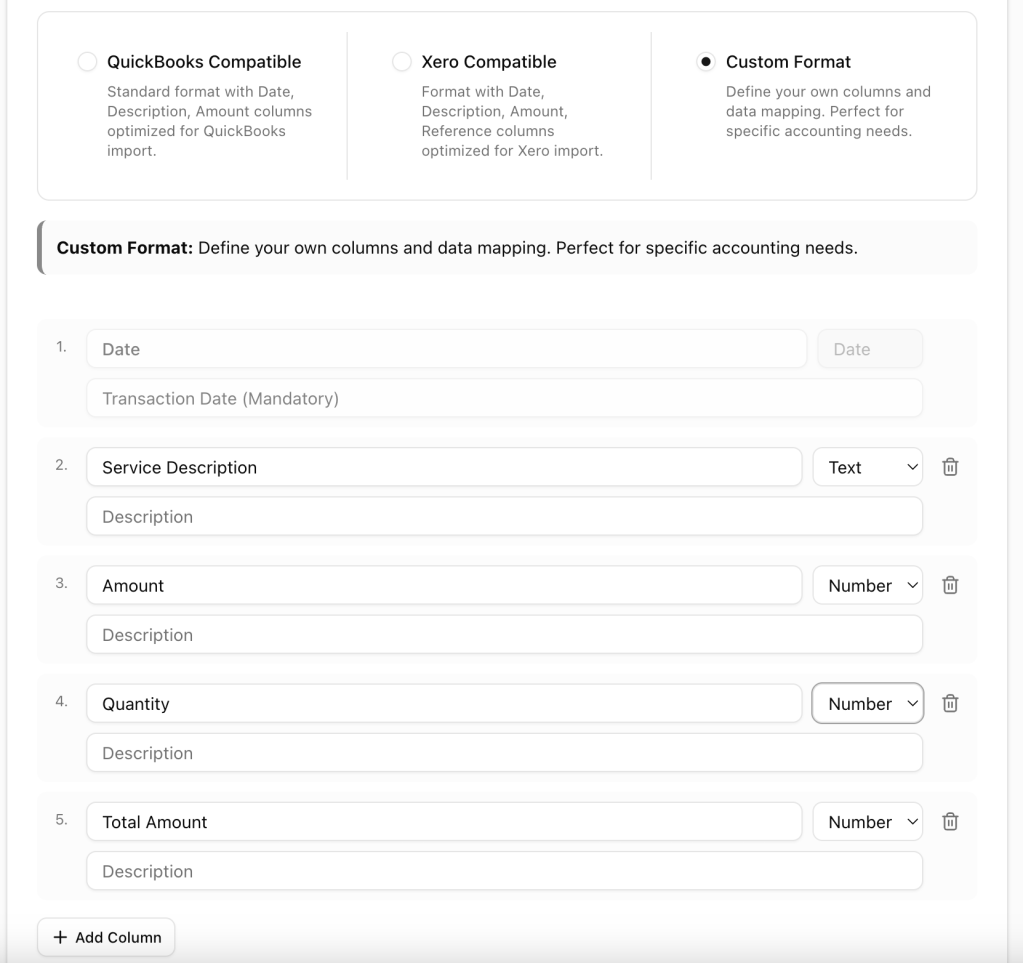Click the Add Column button
The width and height of the screenshot is (1023, 963).
pyautogui.click(x=106, y=937)
